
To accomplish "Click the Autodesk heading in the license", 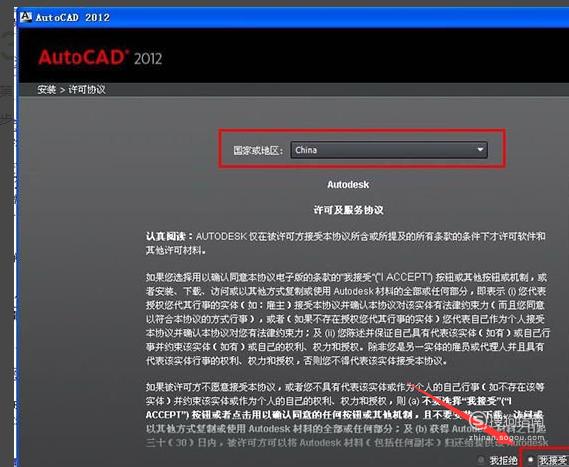I will pos(348,184).
